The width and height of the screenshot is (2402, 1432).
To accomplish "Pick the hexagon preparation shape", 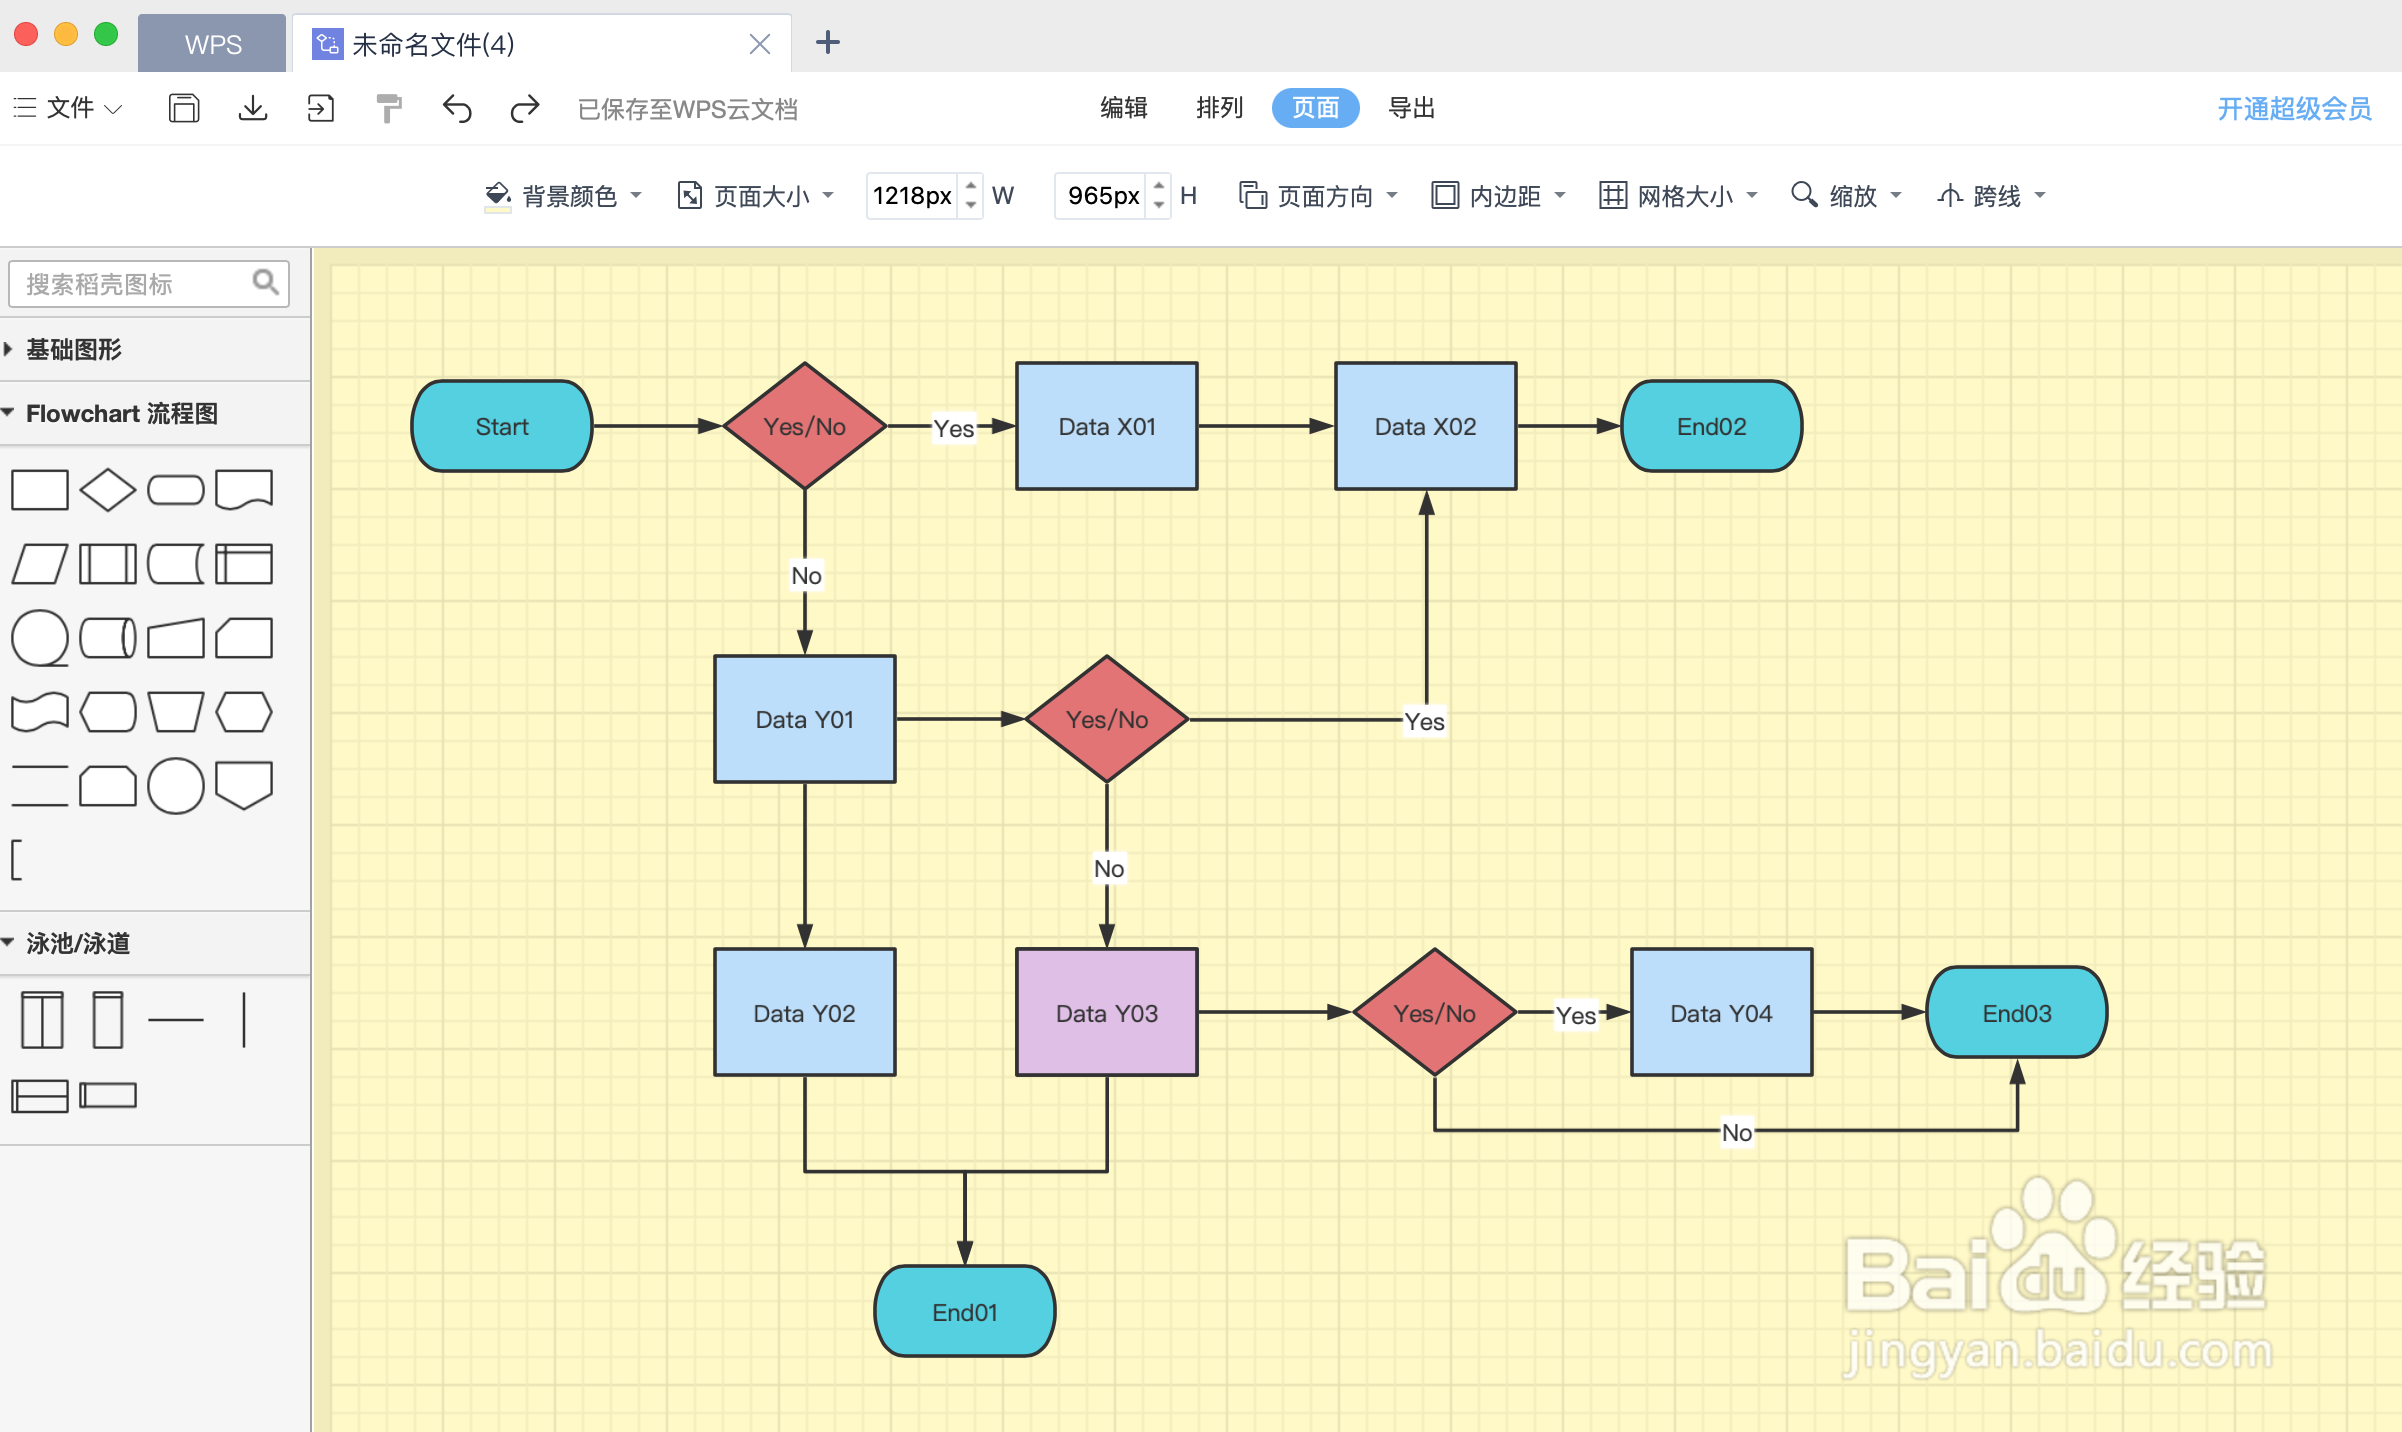I will [x=244, y=712].
